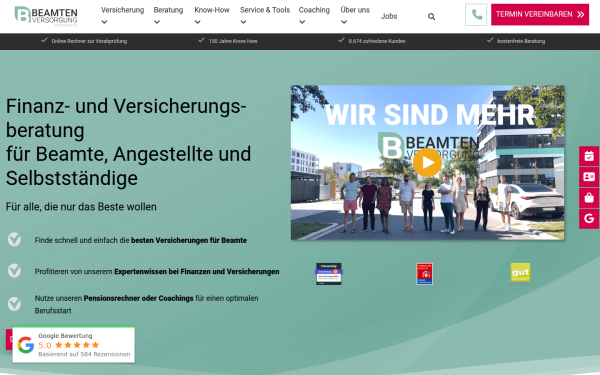This screenshot has height=375, width=600.
Task: Click the red certificate badge
Action: 424,274
